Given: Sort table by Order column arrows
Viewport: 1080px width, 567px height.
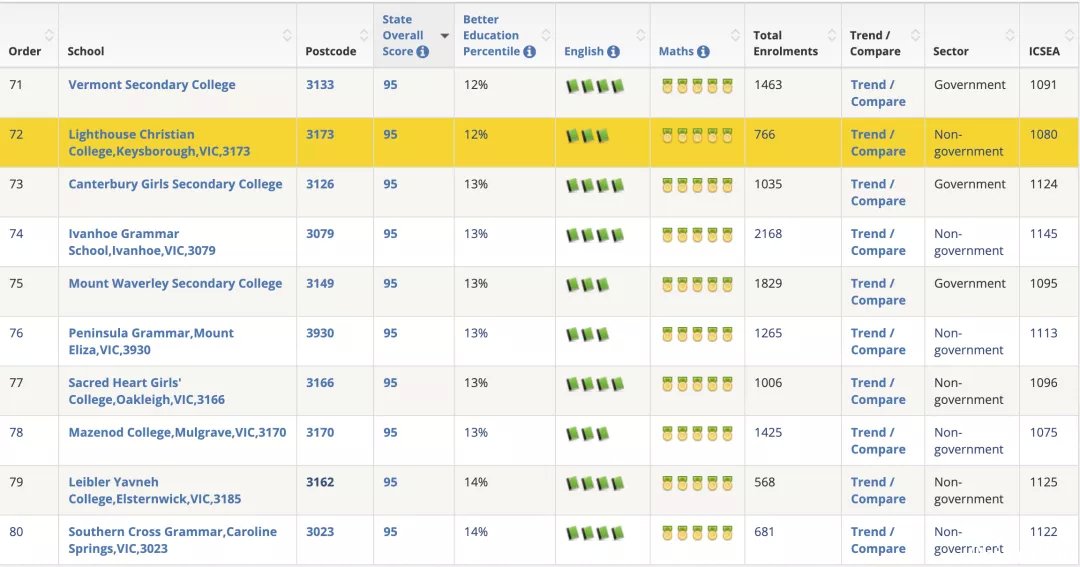Looking at the screenshot, I should (x=49, y=35).
